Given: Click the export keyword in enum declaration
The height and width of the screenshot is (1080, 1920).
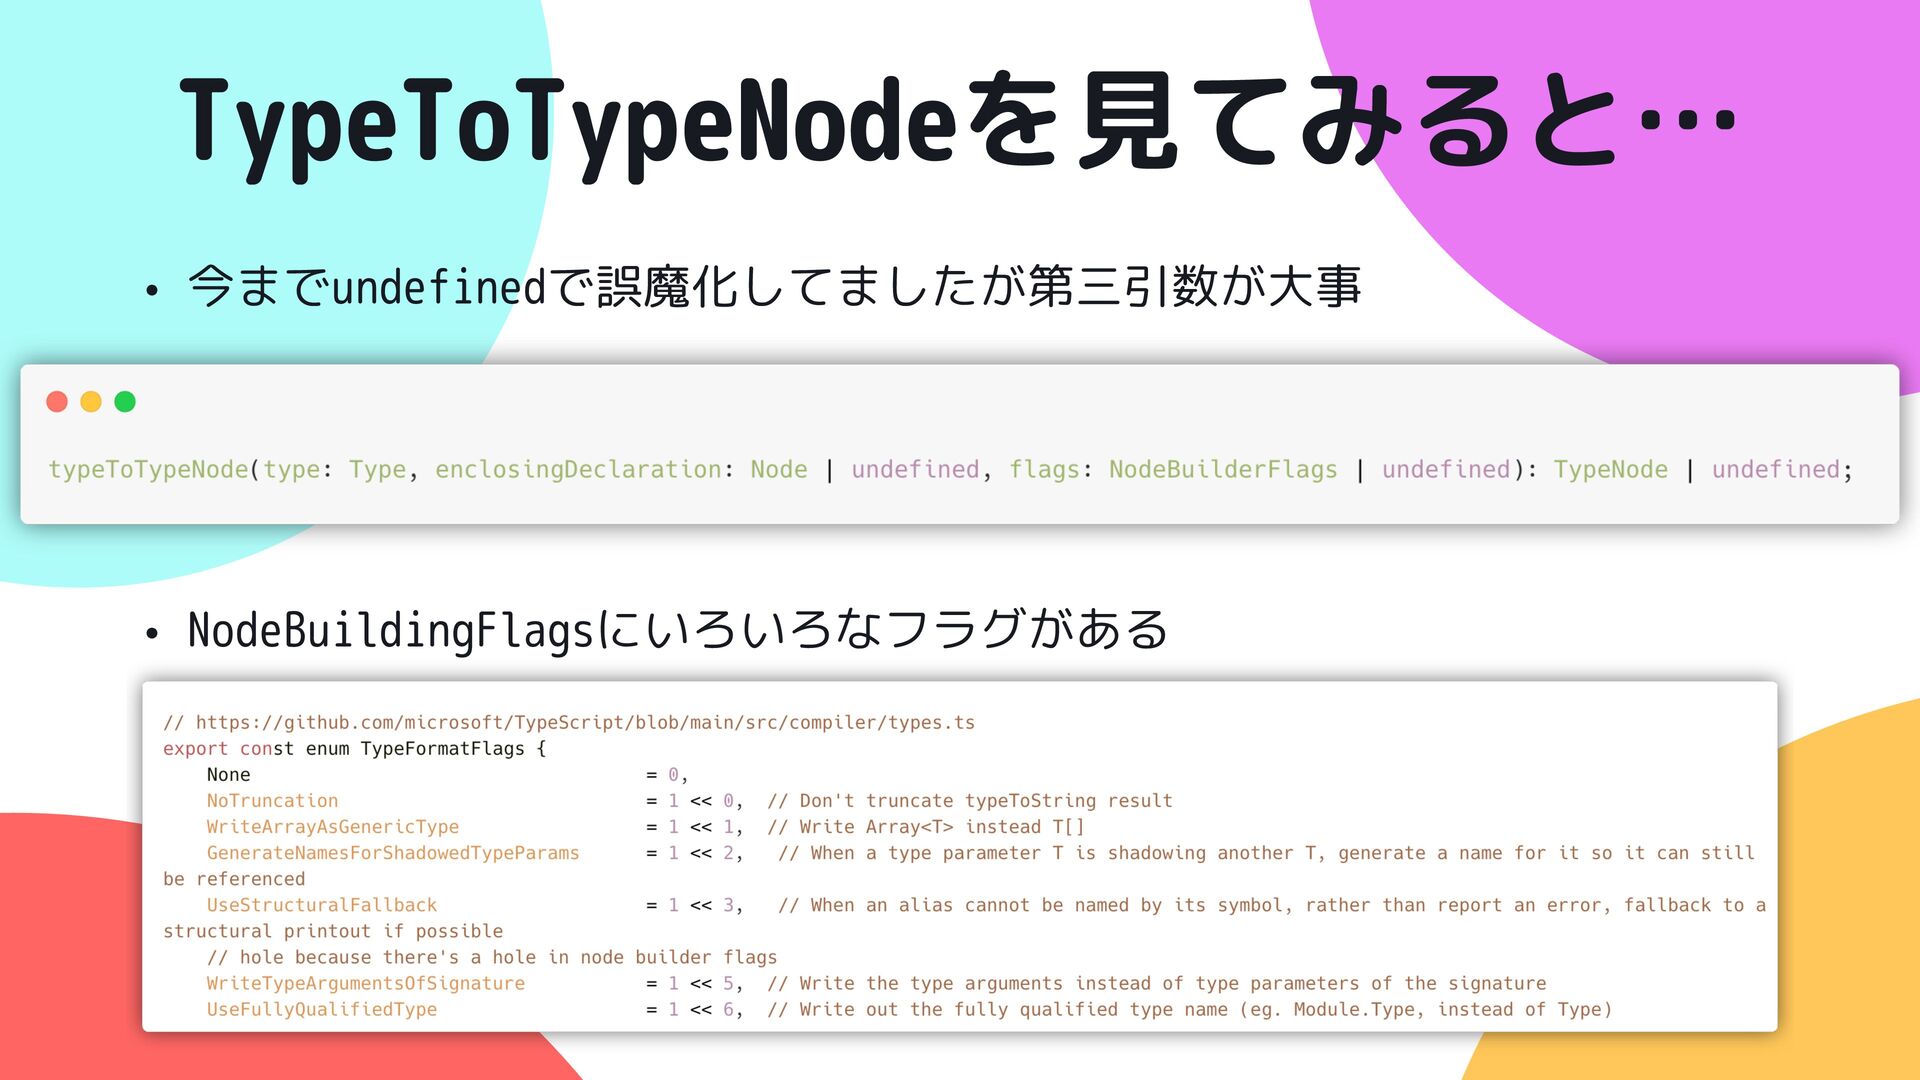Looking at the screenshot, I should [x=195, y=749].
